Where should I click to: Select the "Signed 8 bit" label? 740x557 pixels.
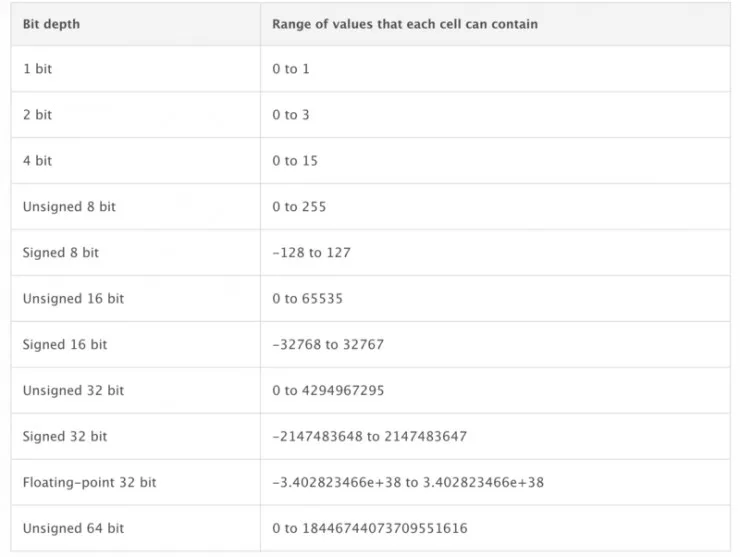[61, 253]
